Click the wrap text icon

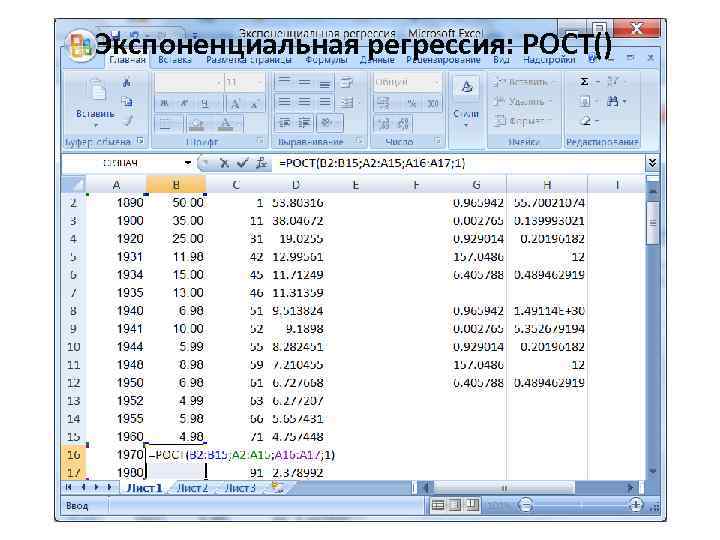tap(347, 82)
